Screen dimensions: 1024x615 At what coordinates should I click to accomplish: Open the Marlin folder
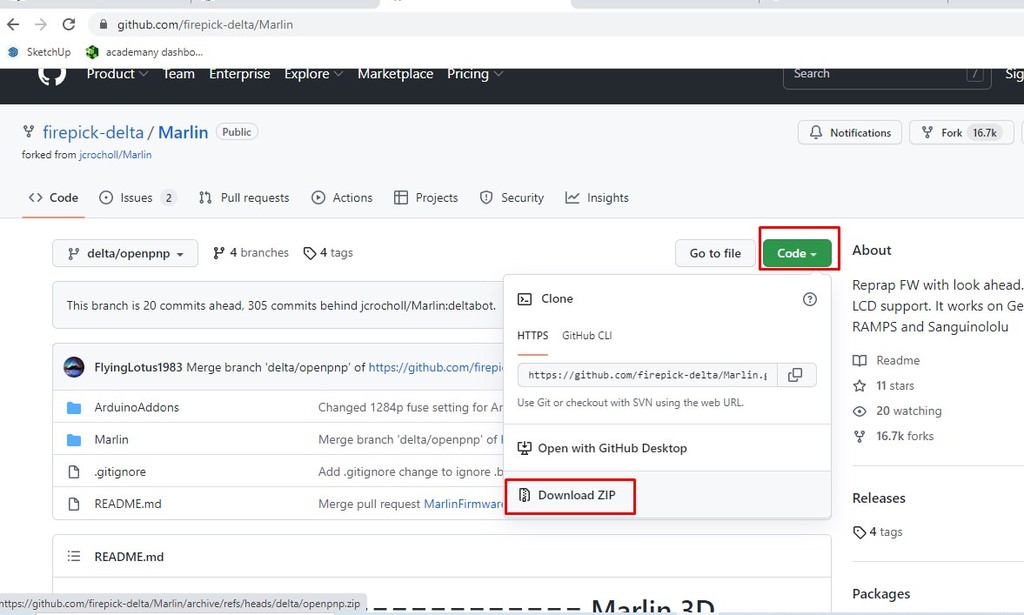(x=111, y=439)
